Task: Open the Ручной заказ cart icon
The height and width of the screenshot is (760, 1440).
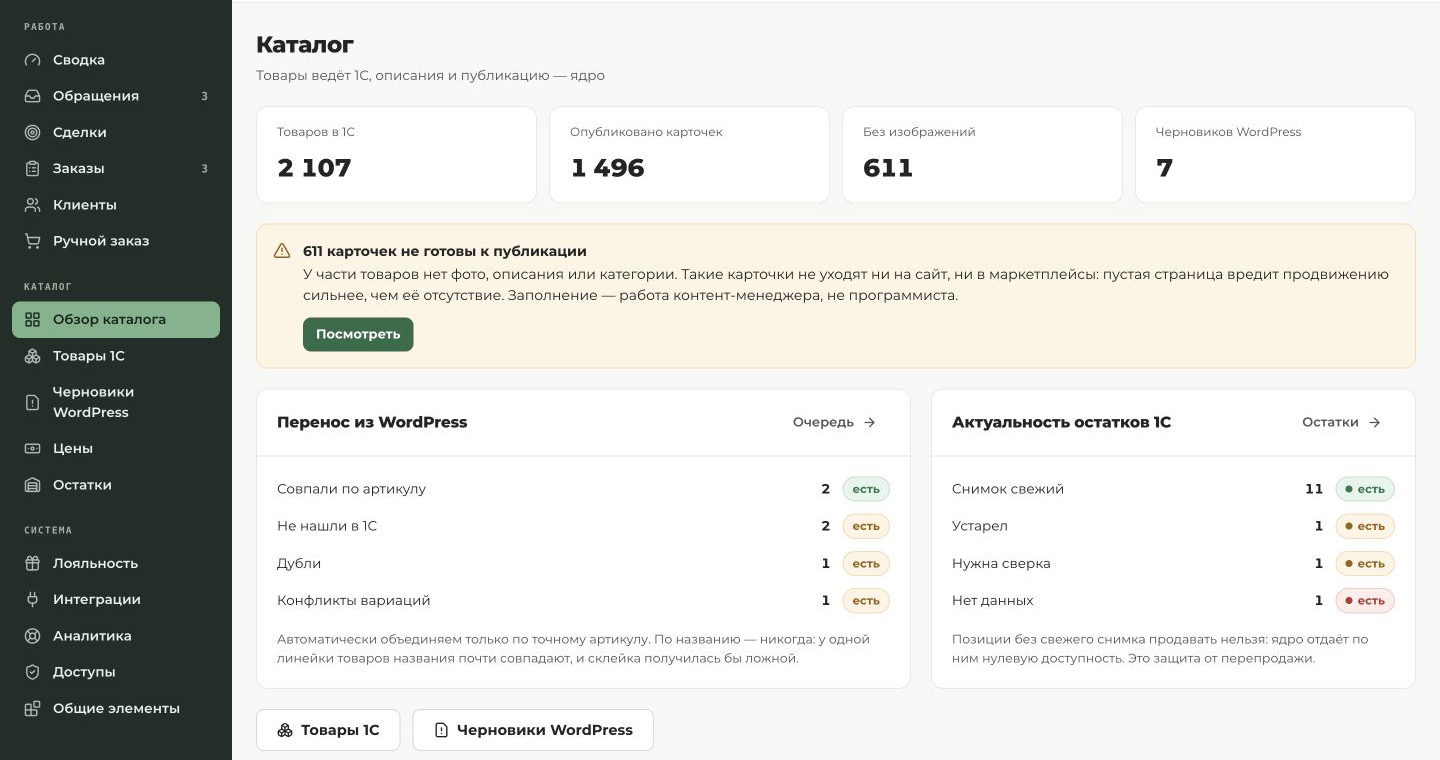Action: pos(33,241)
